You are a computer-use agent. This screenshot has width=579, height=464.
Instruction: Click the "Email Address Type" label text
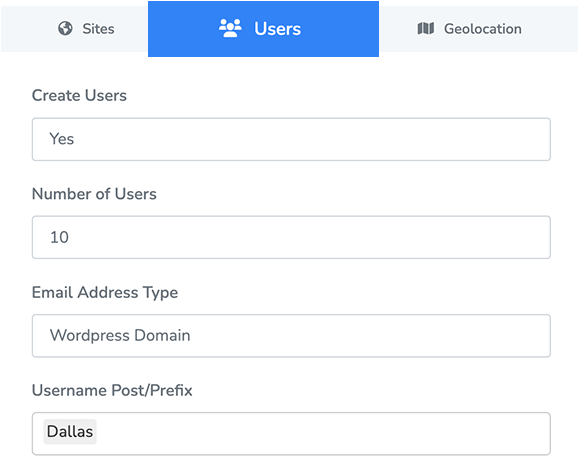point(105,292)
